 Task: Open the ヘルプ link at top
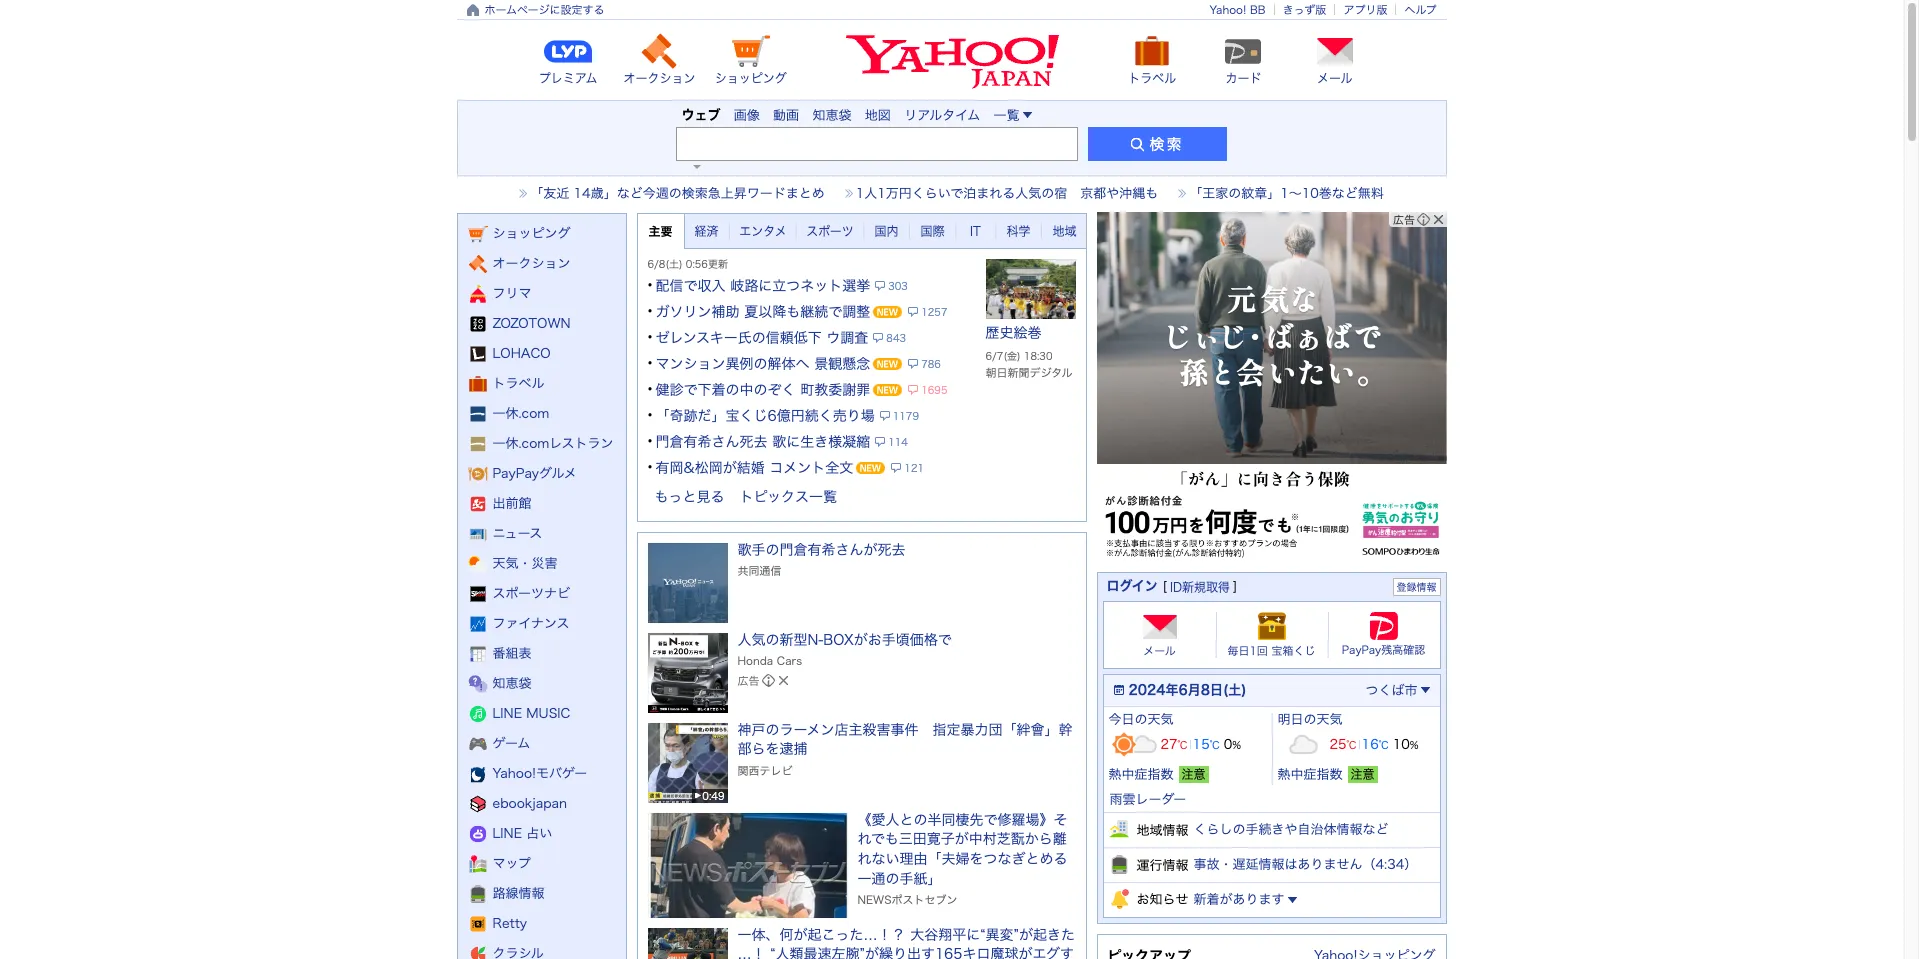[1420, 10]
